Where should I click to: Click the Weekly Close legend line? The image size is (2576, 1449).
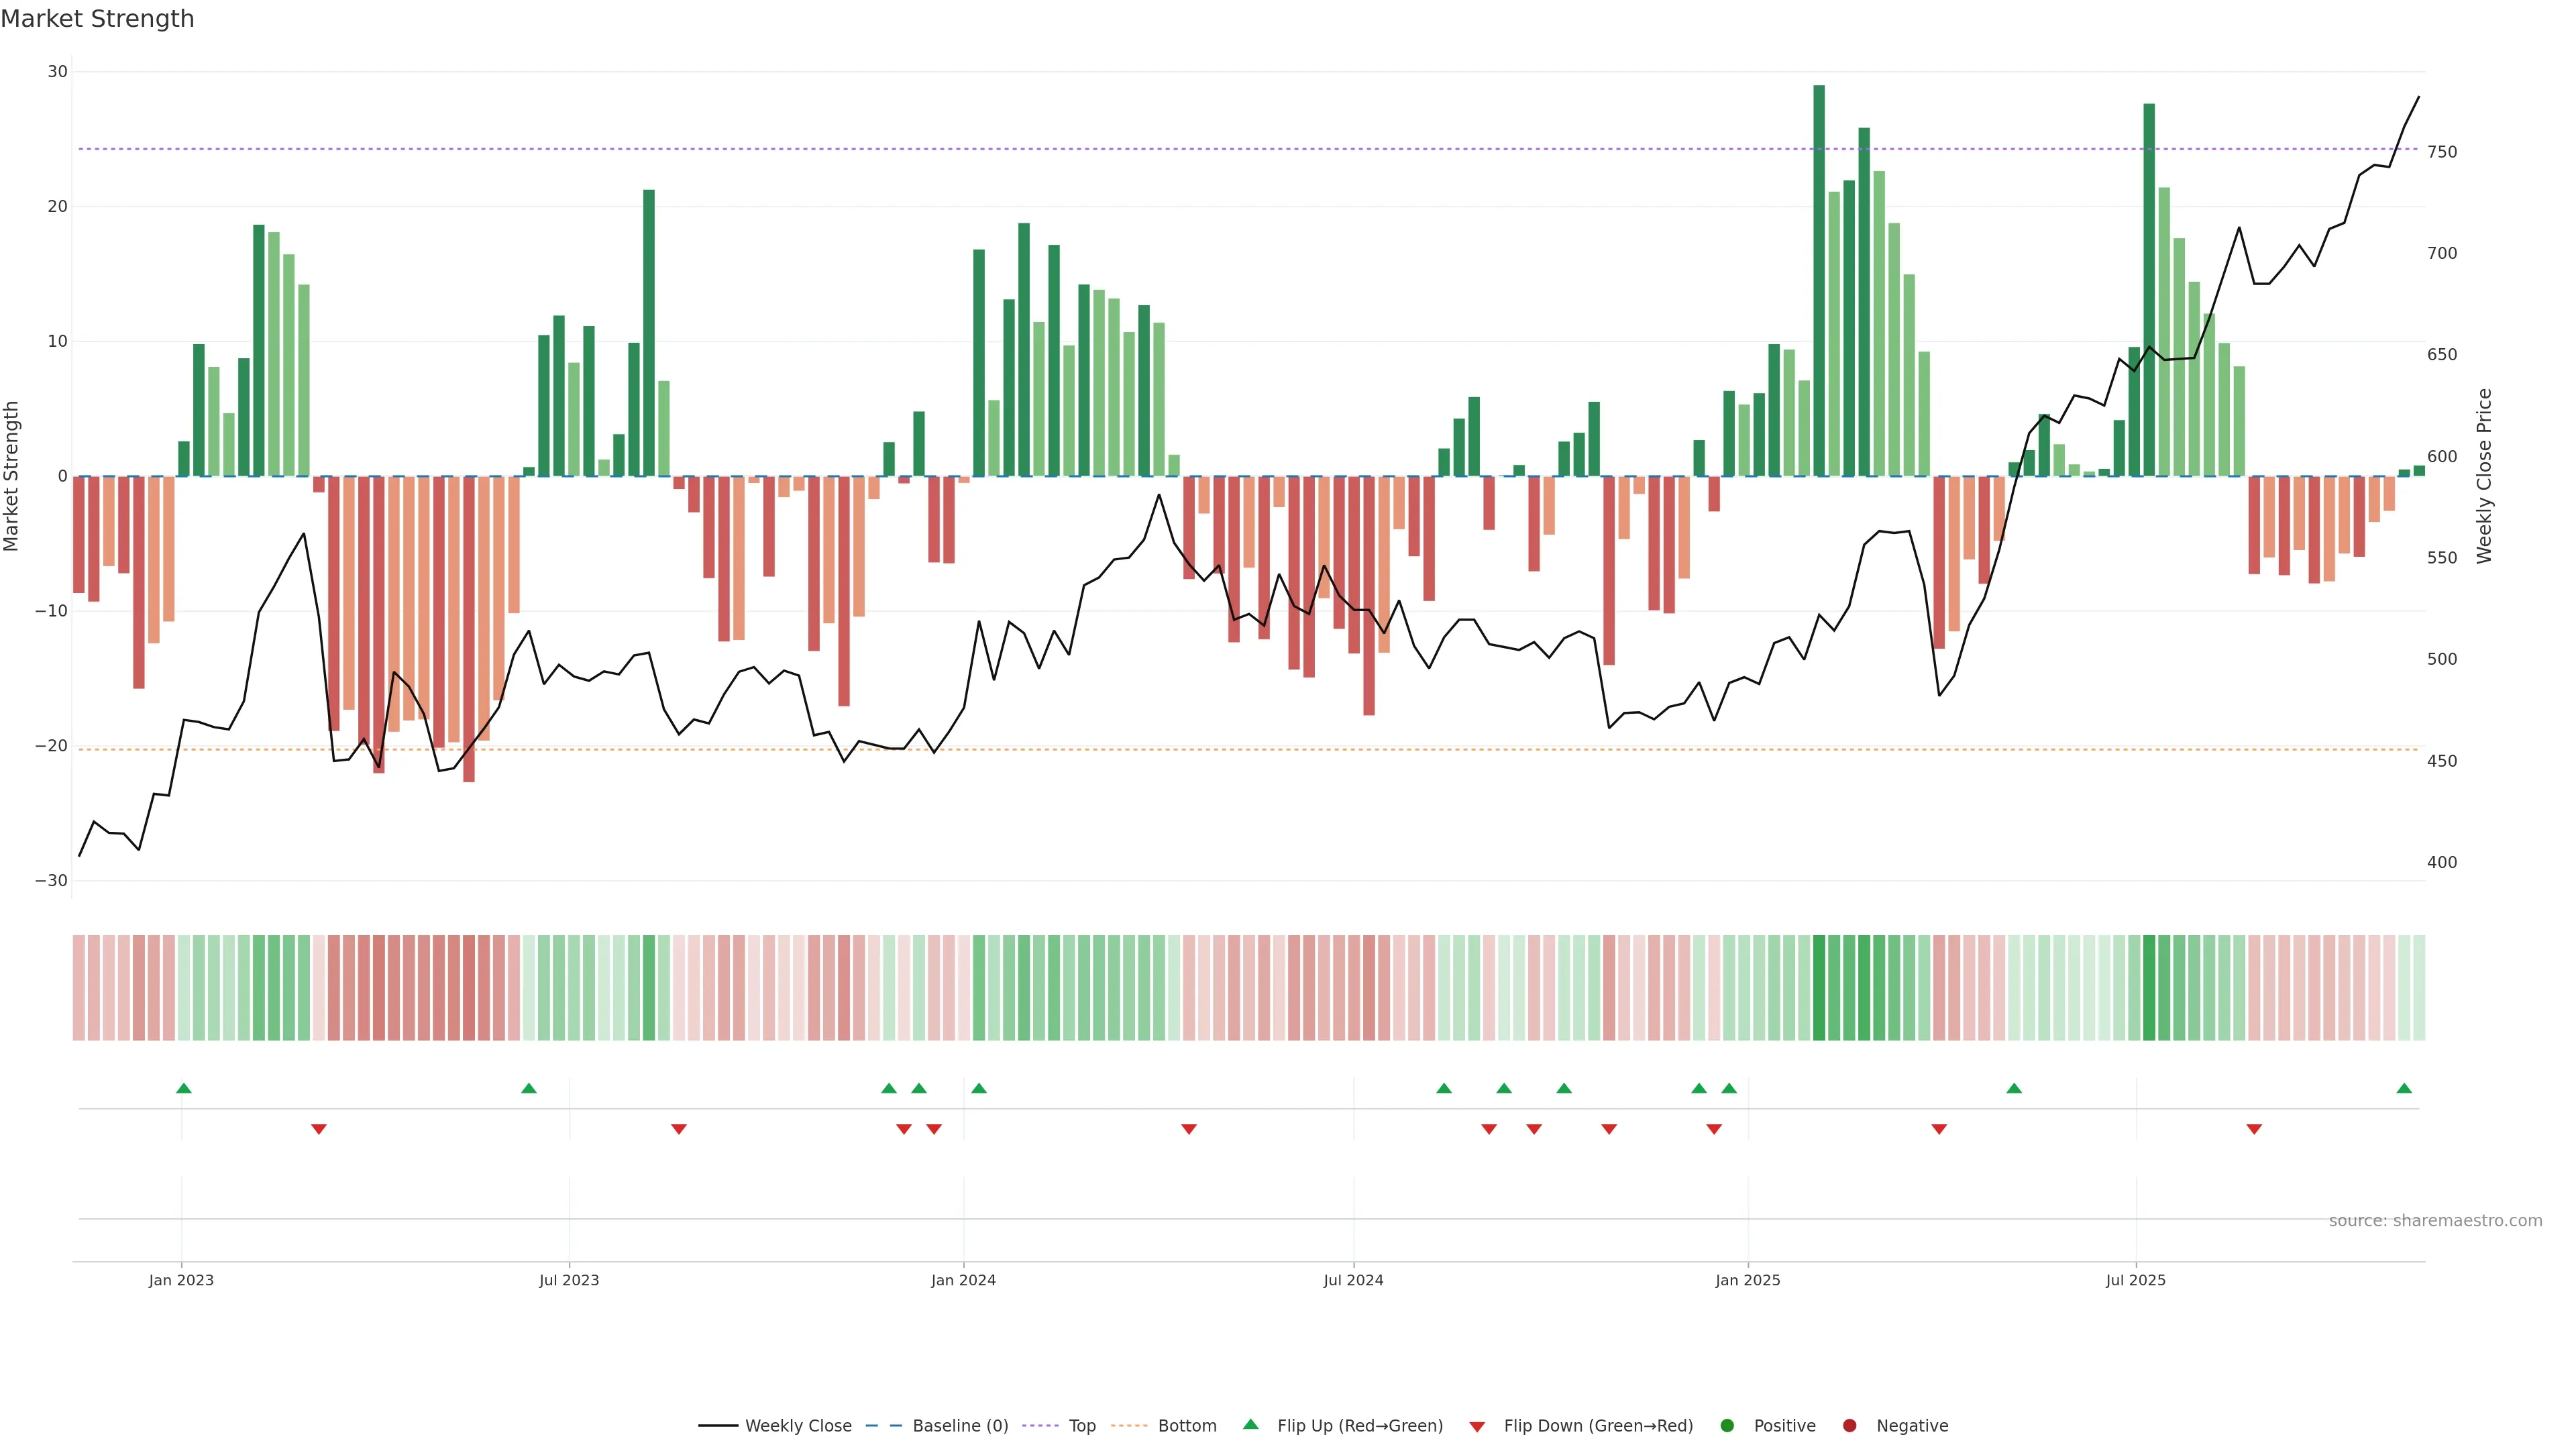718,1426
